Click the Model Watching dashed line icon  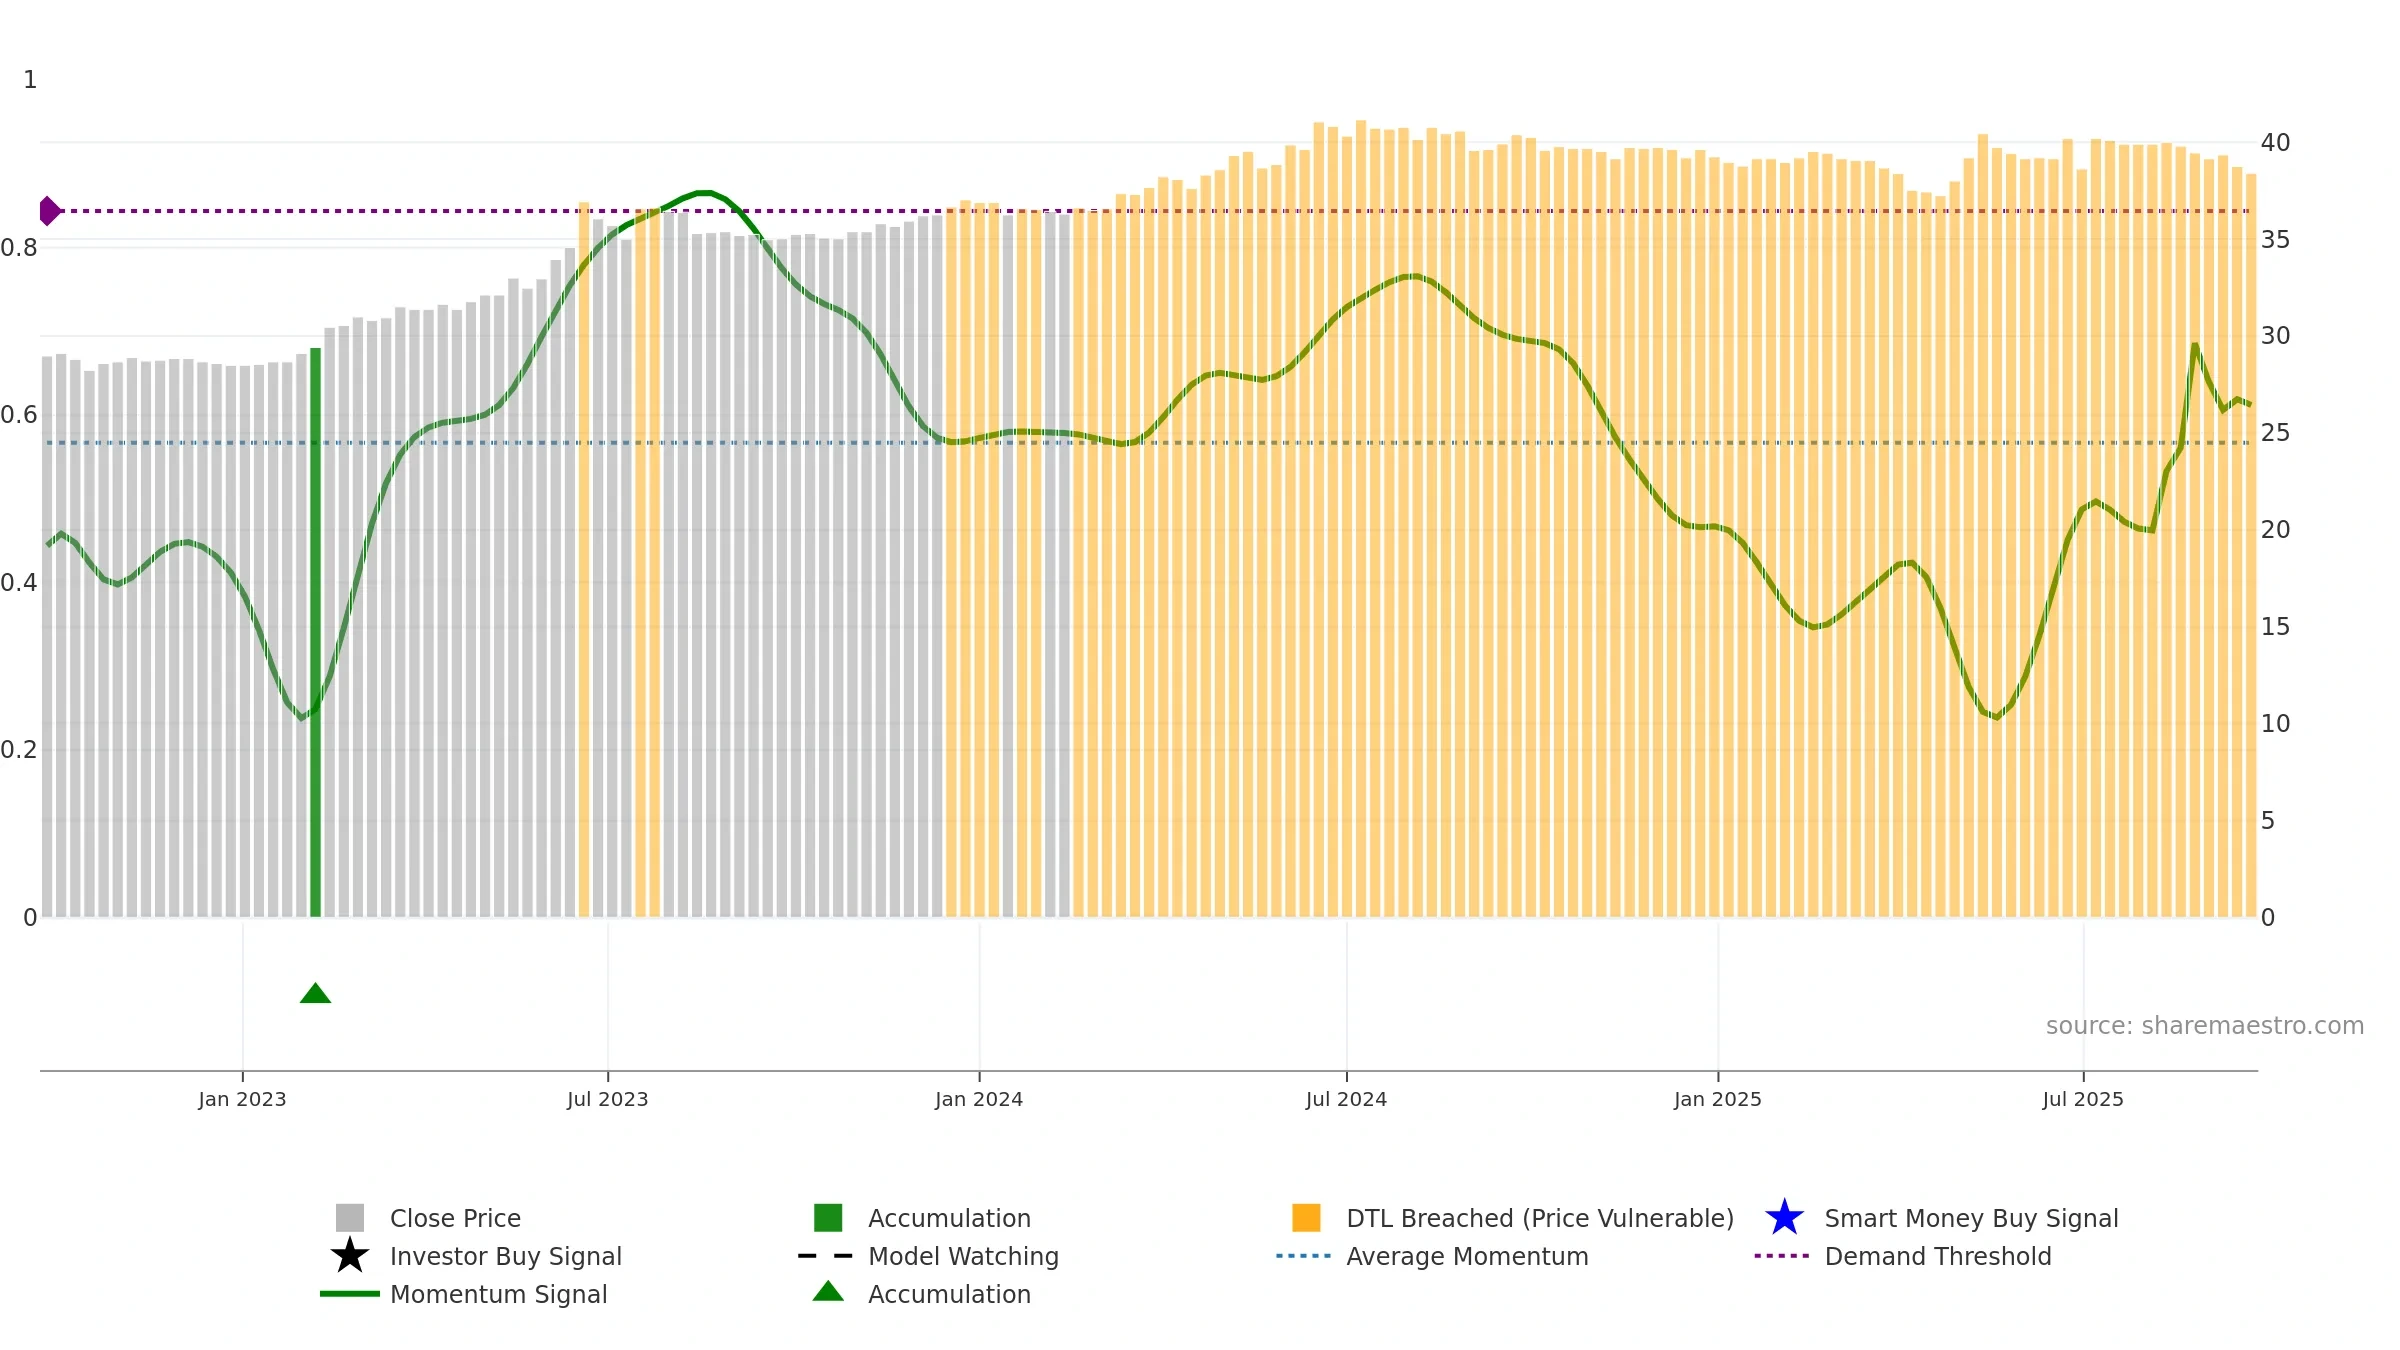(826, 1256)
